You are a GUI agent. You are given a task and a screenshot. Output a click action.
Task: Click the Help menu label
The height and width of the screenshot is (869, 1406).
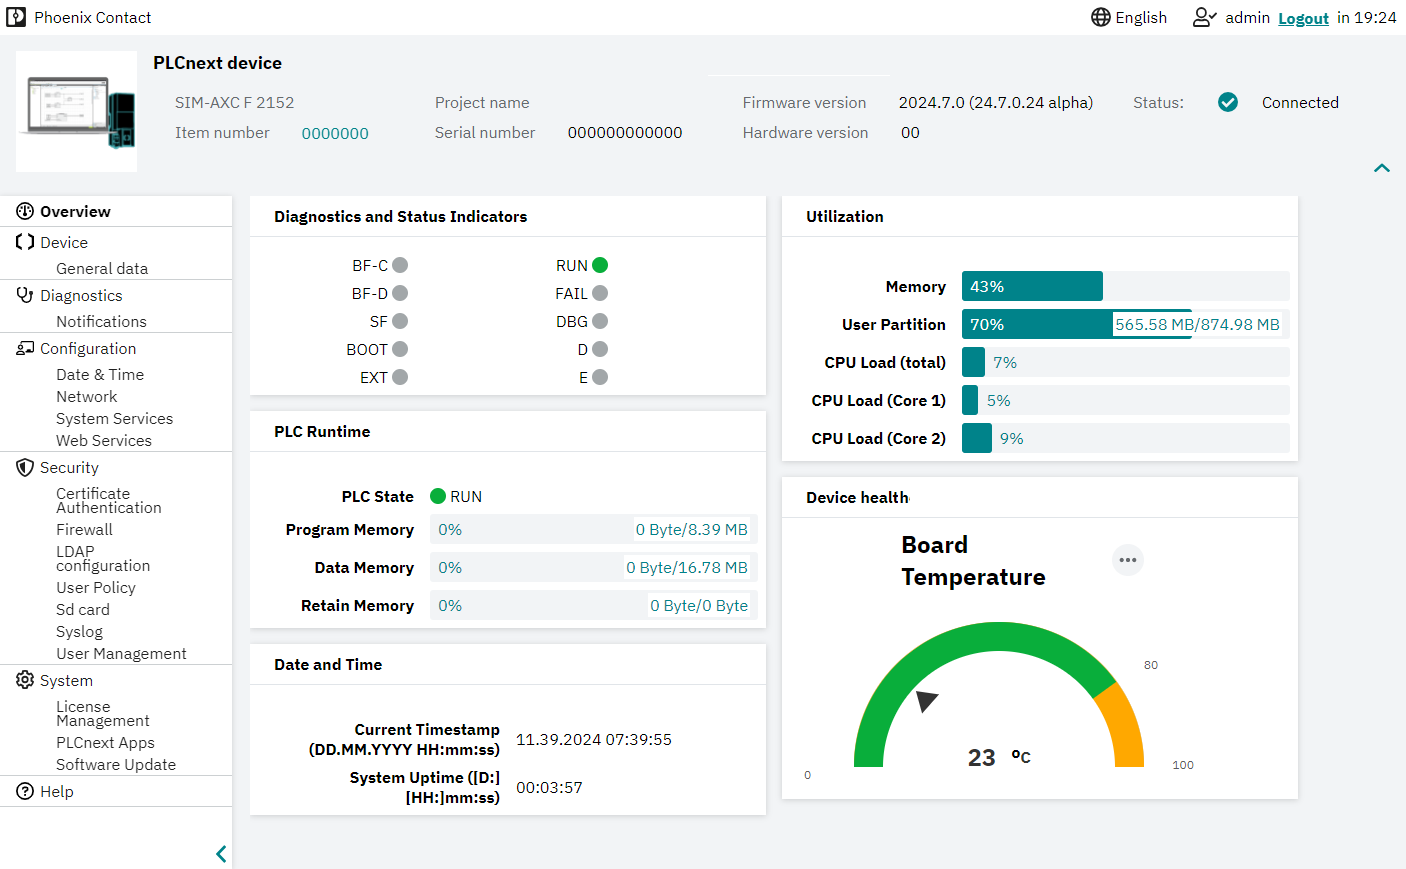coord(57,791)
